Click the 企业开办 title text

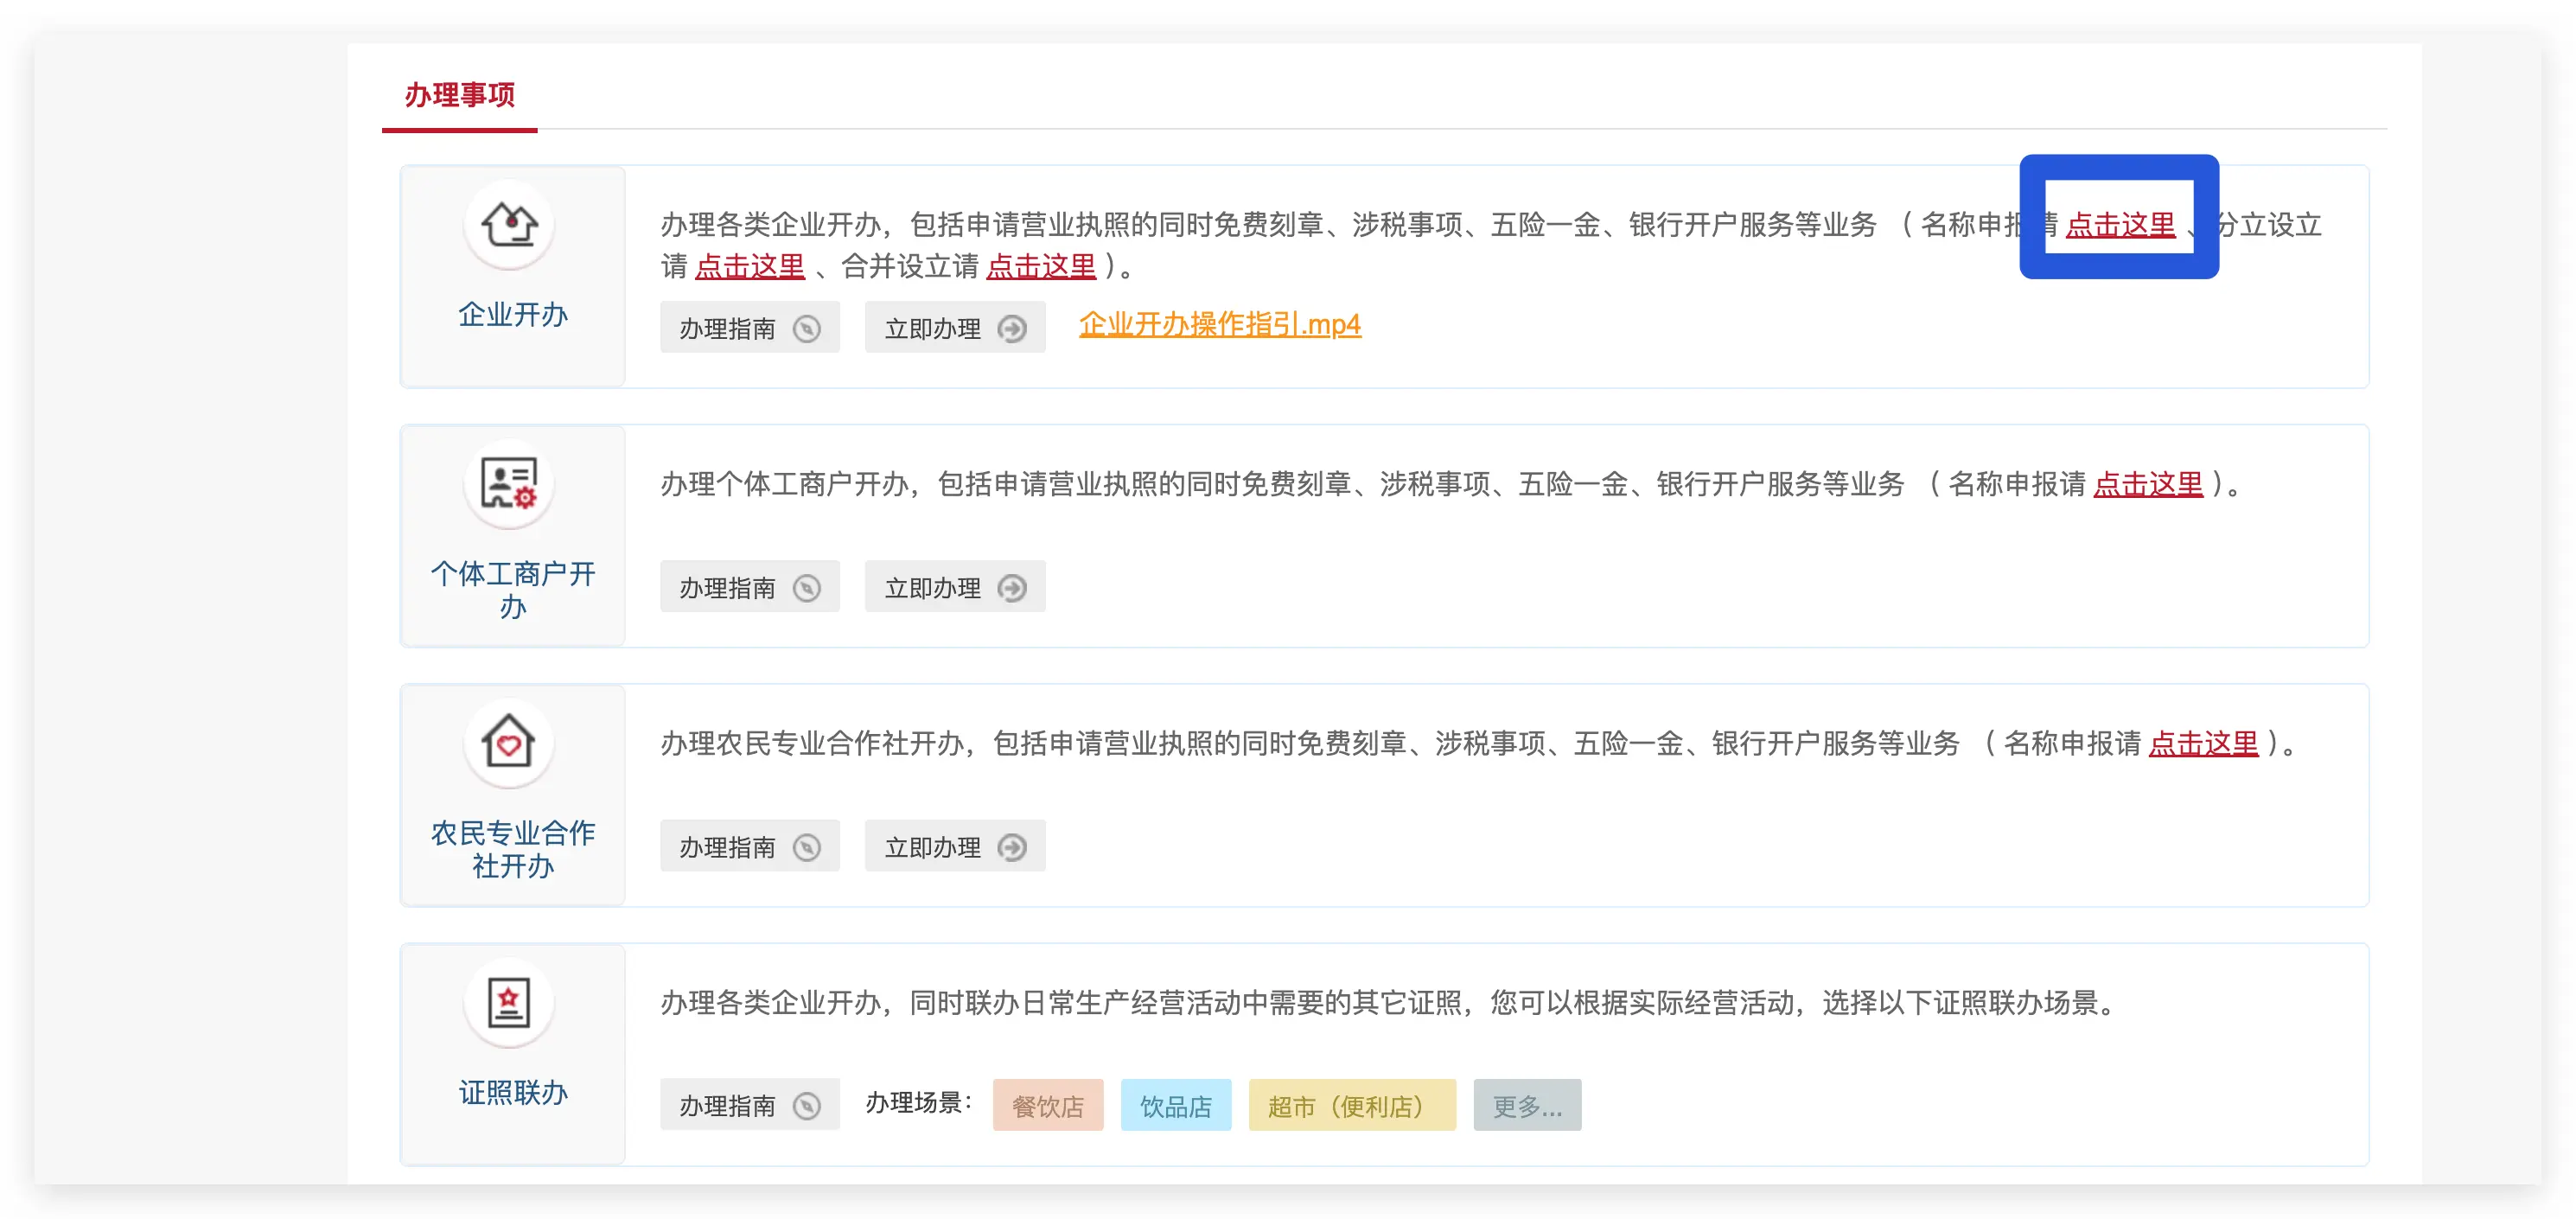tap(513, 314)
